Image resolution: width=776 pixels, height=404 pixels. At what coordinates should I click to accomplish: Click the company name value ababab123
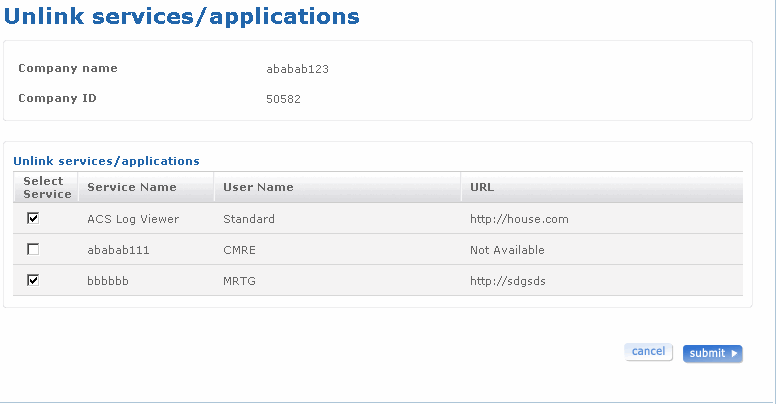tap(297, 69)
